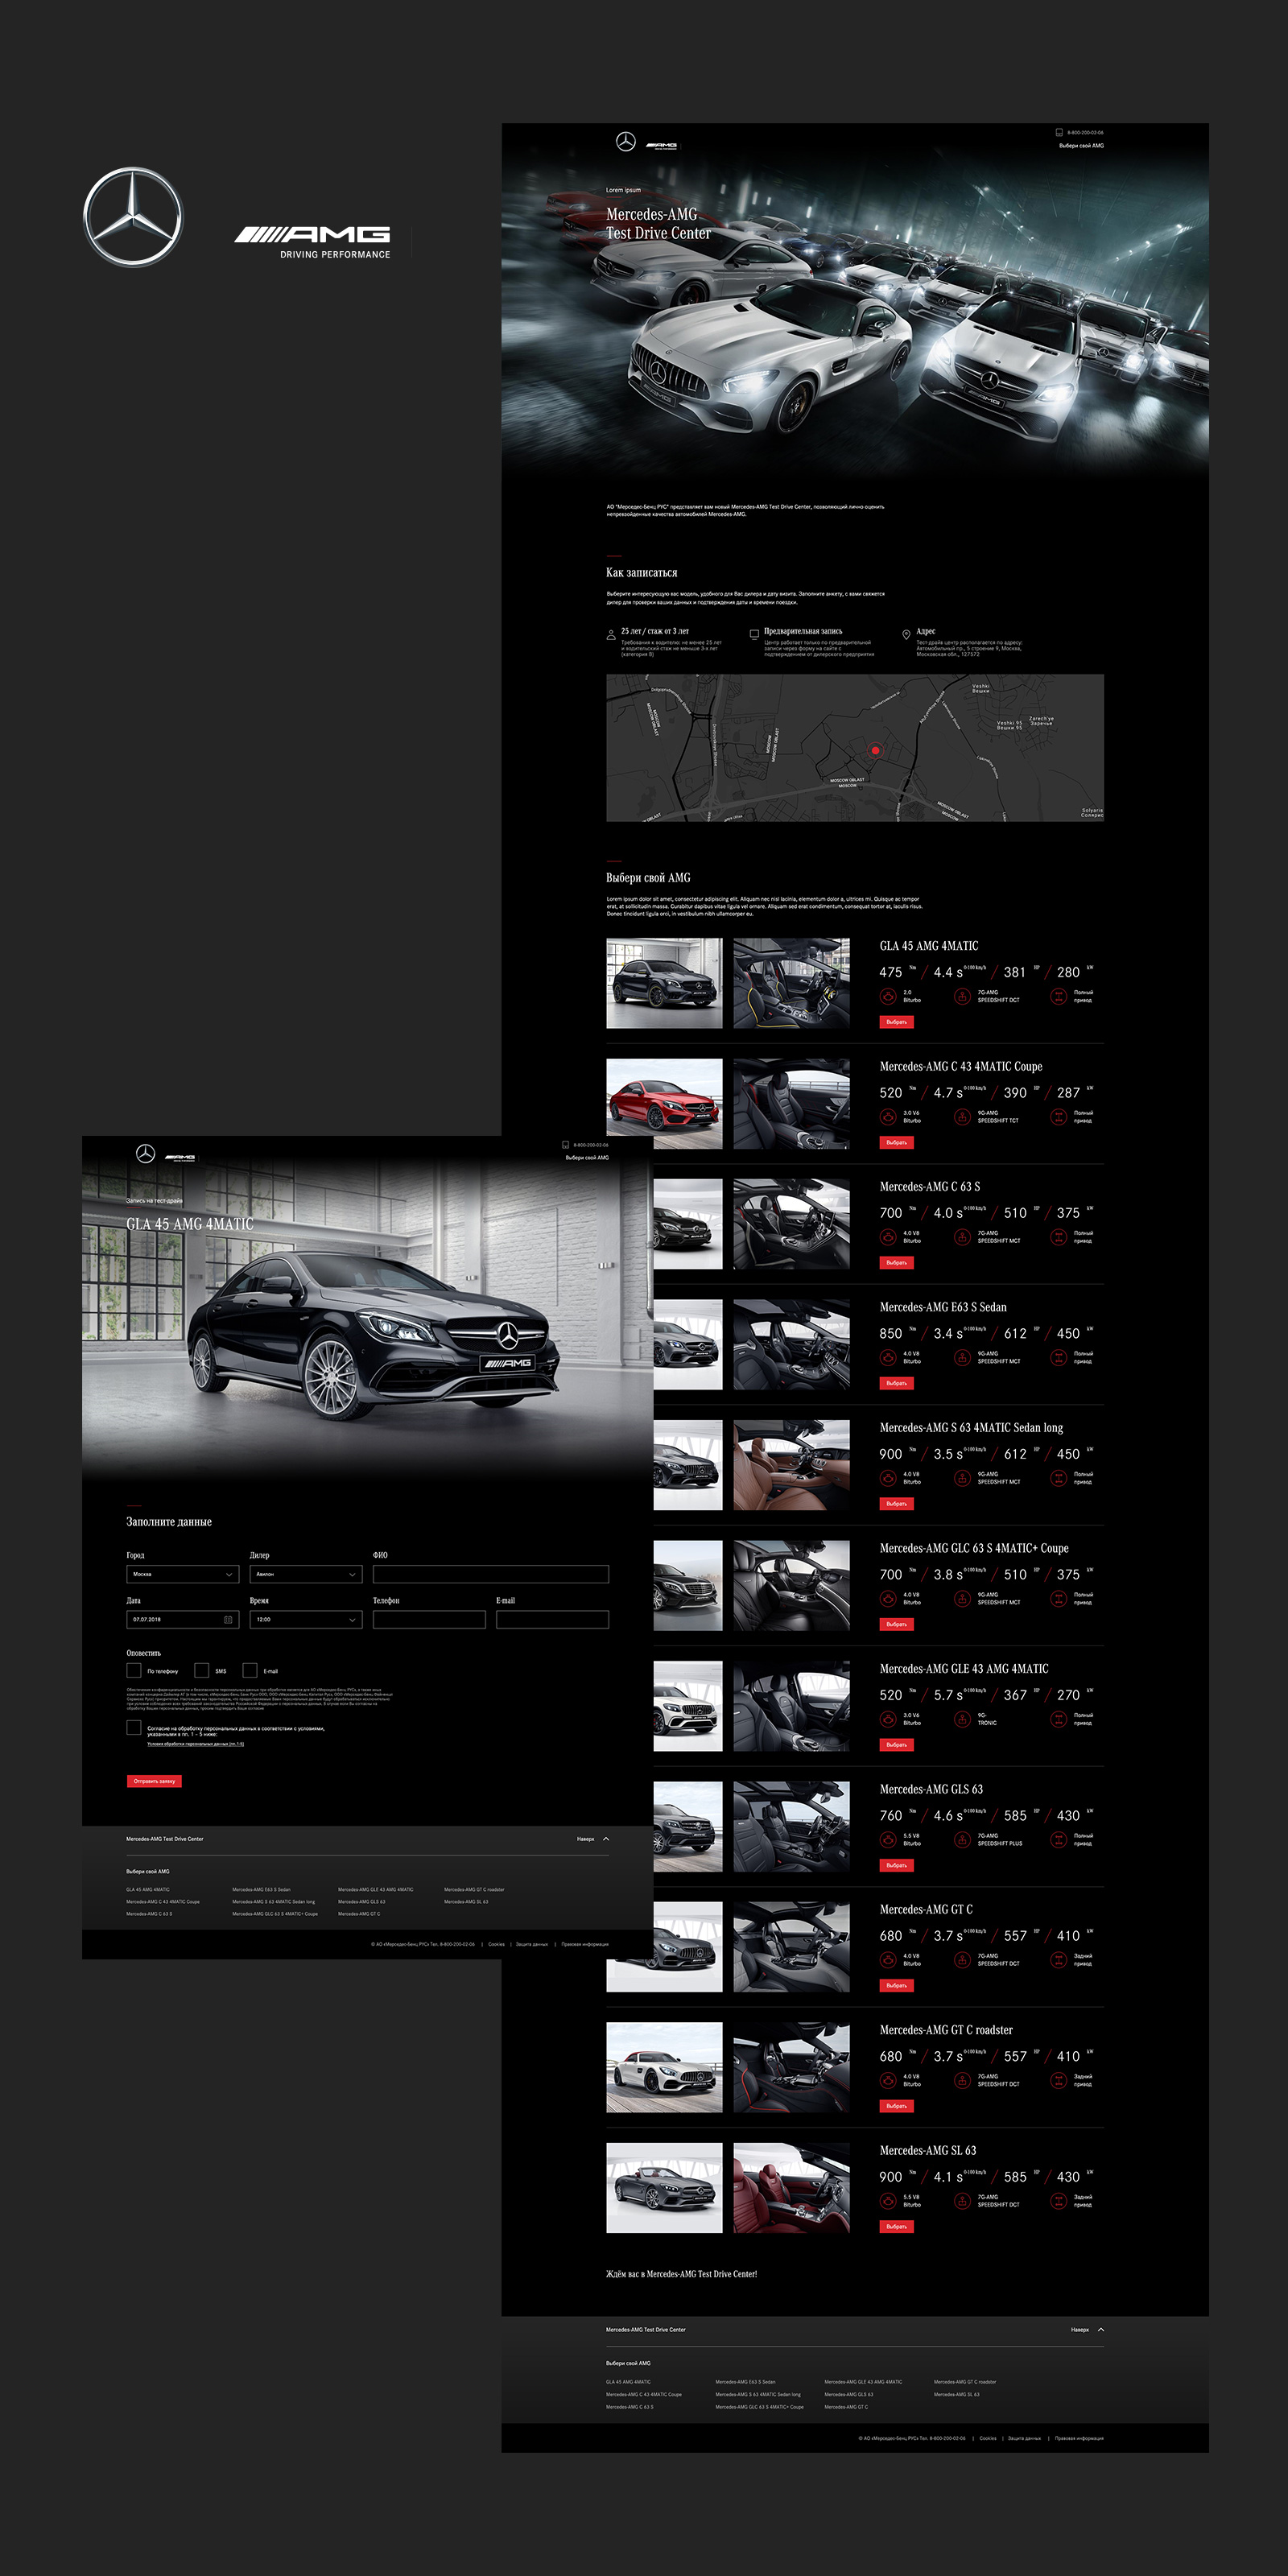1288x2576 pixels.
Task: Click the gearbox icon in the GLC 63 S 4MATIC+ Coupe row
Action: (962, 1599)
